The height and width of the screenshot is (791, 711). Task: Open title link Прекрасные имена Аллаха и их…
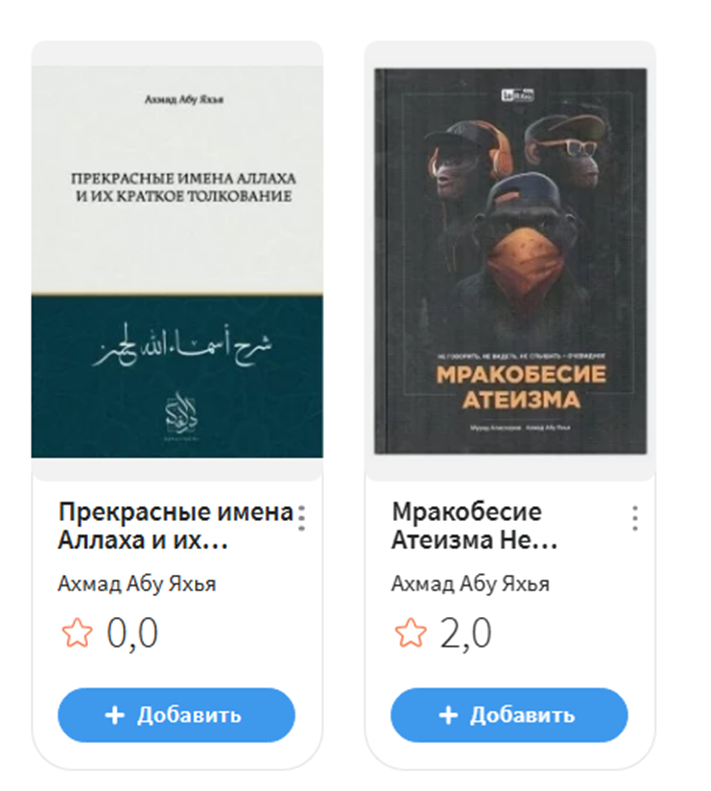click(x=176, y=526)
